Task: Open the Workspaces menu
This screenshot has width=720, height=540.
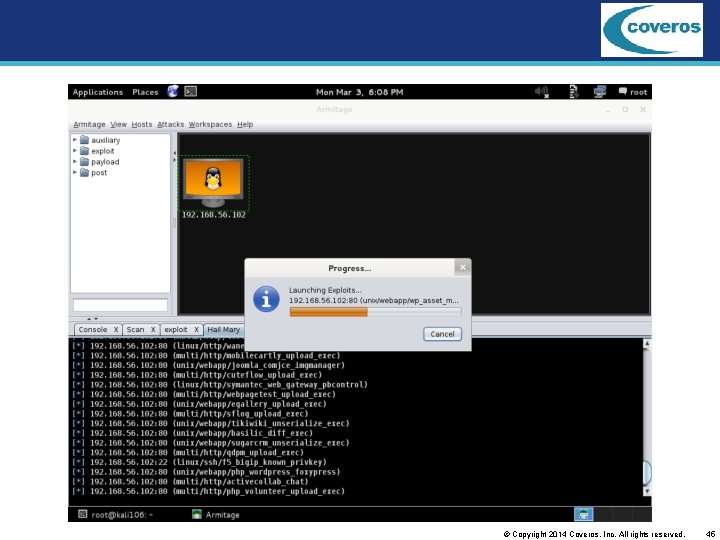Action: (x=210, y=124)
